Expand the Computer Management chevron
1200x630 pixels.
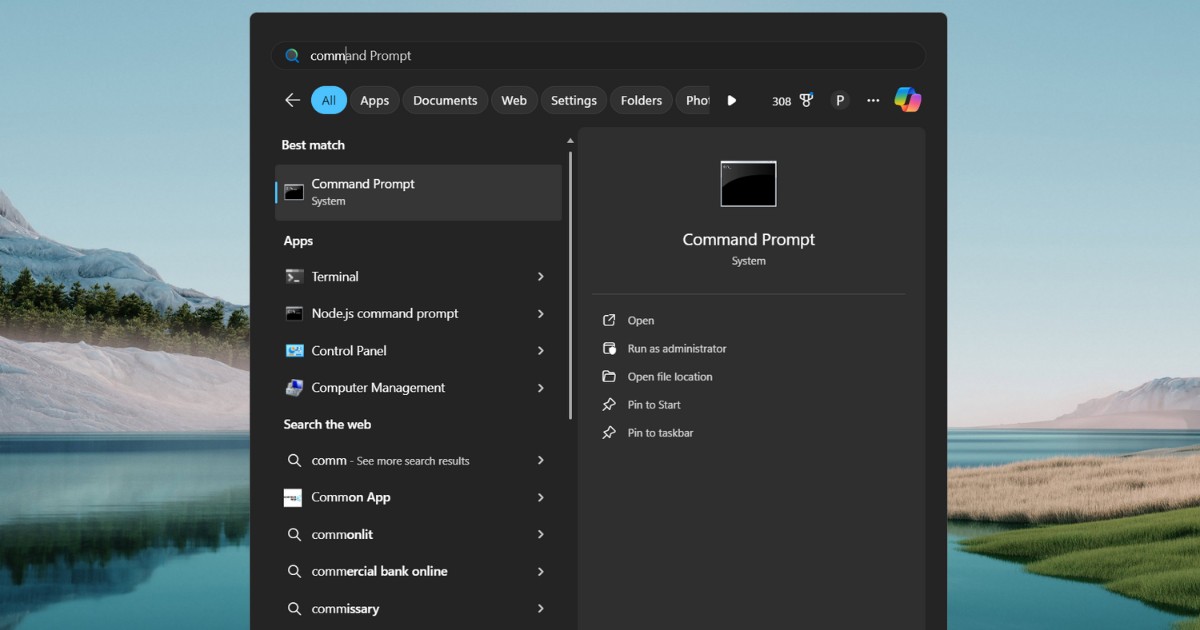540,388
